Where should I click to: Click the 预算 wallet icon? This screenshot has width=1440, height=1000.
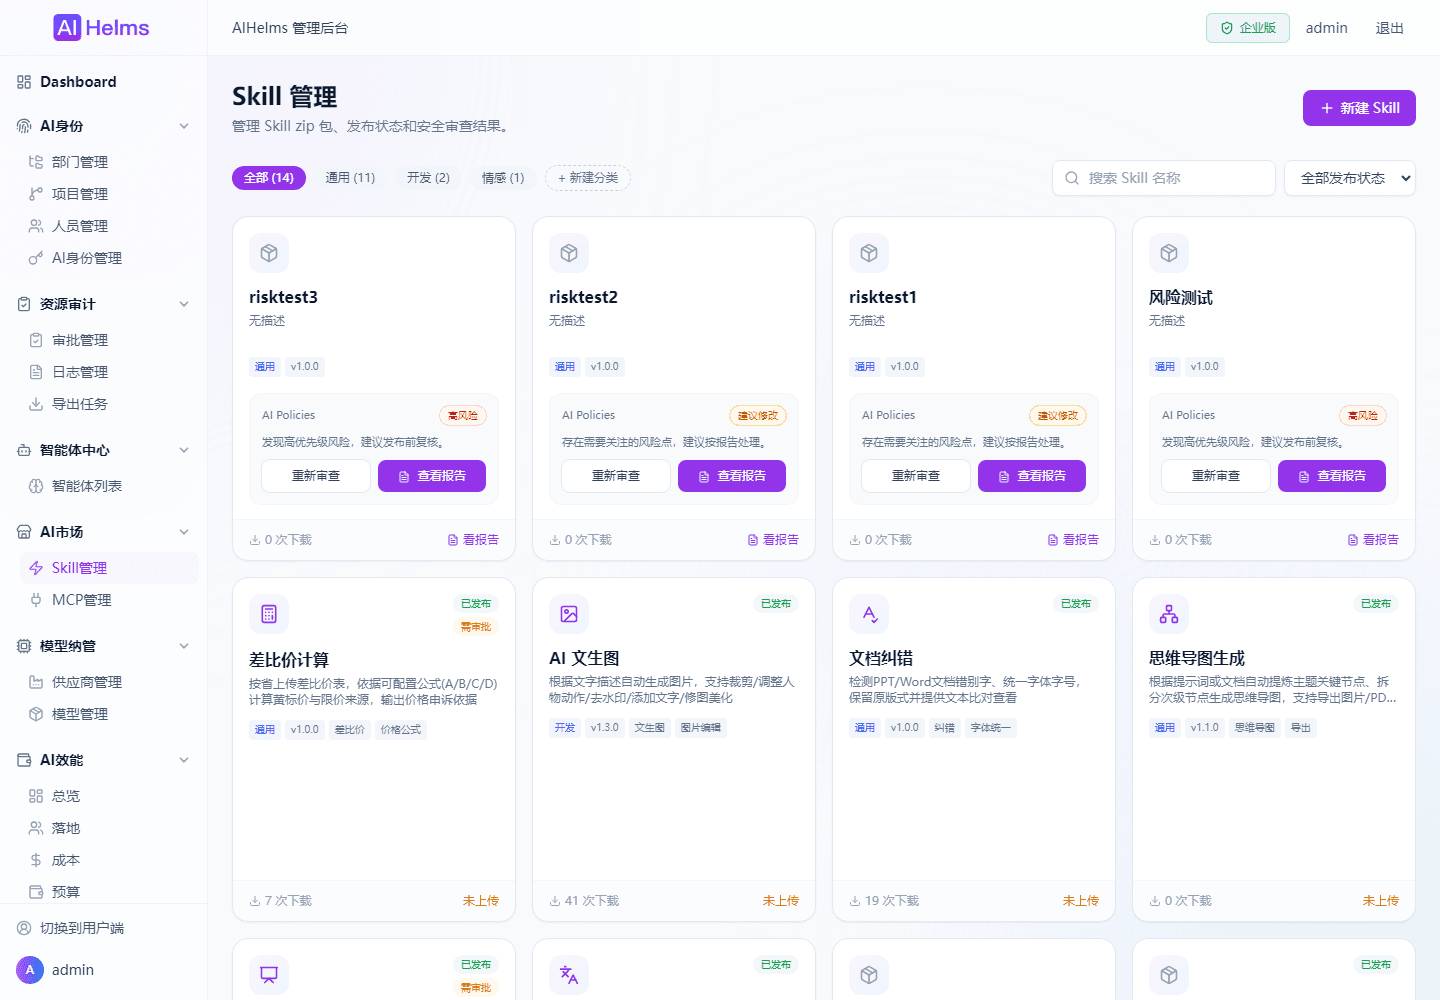pyautogui.click(x=36, y=892)
